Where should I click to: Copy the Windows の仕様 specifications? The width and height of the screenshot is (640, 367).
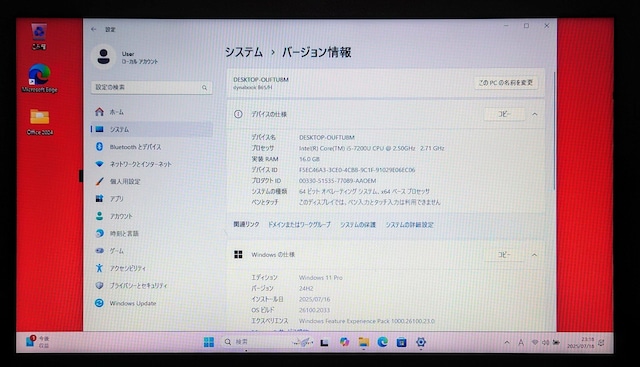tap(504, 255)
